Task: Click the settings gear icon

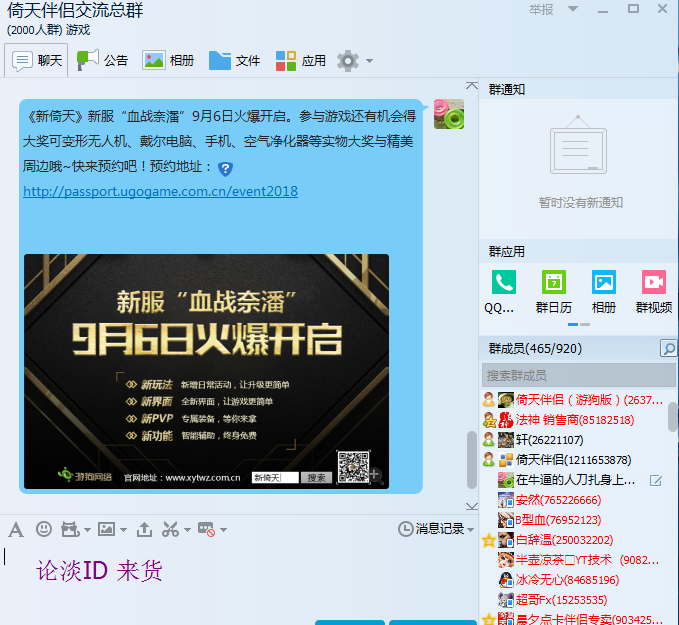Action: (x=348, y=61)
